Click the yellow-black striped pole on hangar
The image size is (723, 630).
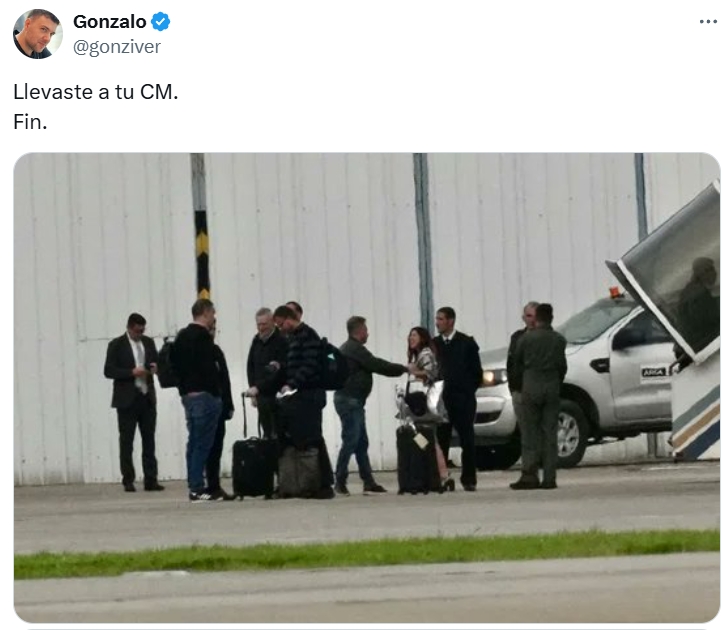tap(202, 254)
